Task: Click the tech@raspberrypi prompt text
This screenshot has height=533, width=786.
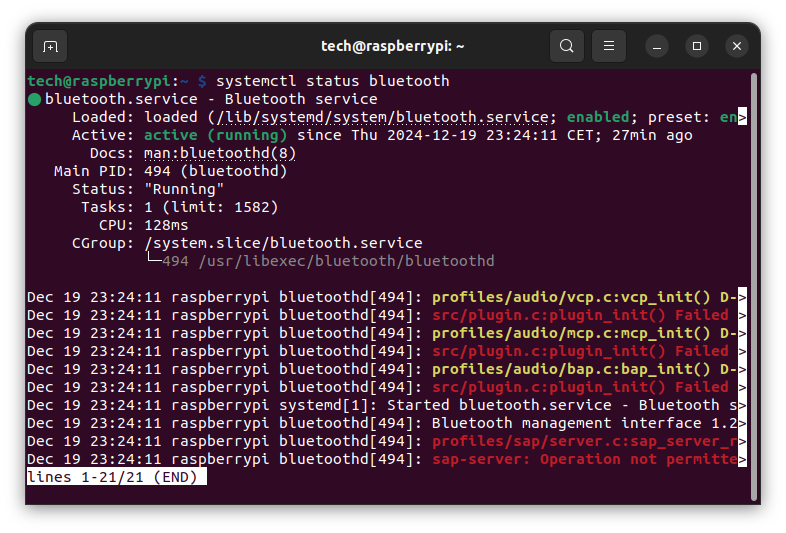Action: point(99,81)
